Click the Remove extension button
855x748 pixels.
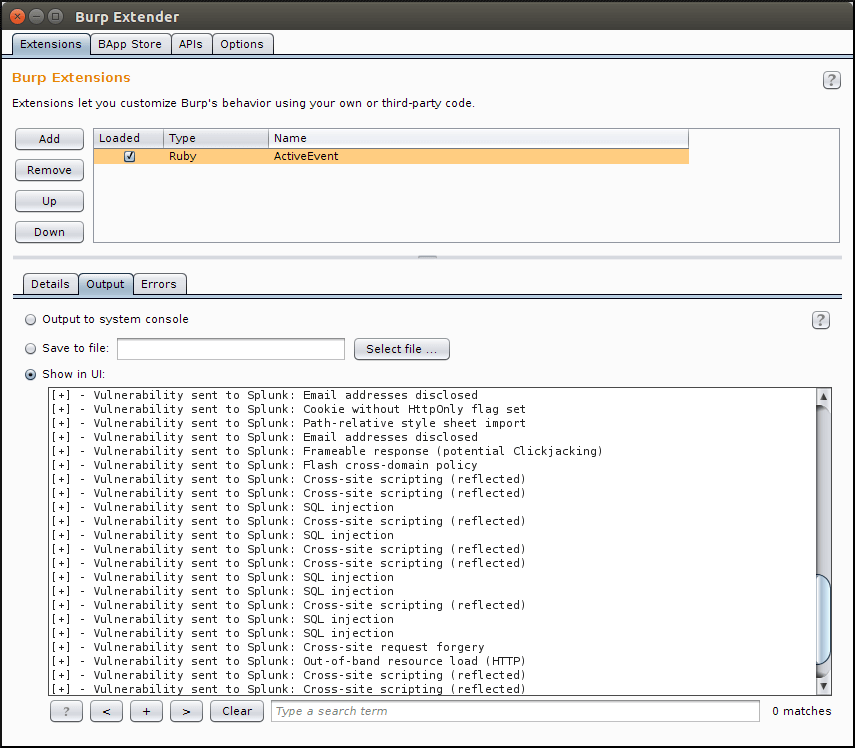coord(50,170)
